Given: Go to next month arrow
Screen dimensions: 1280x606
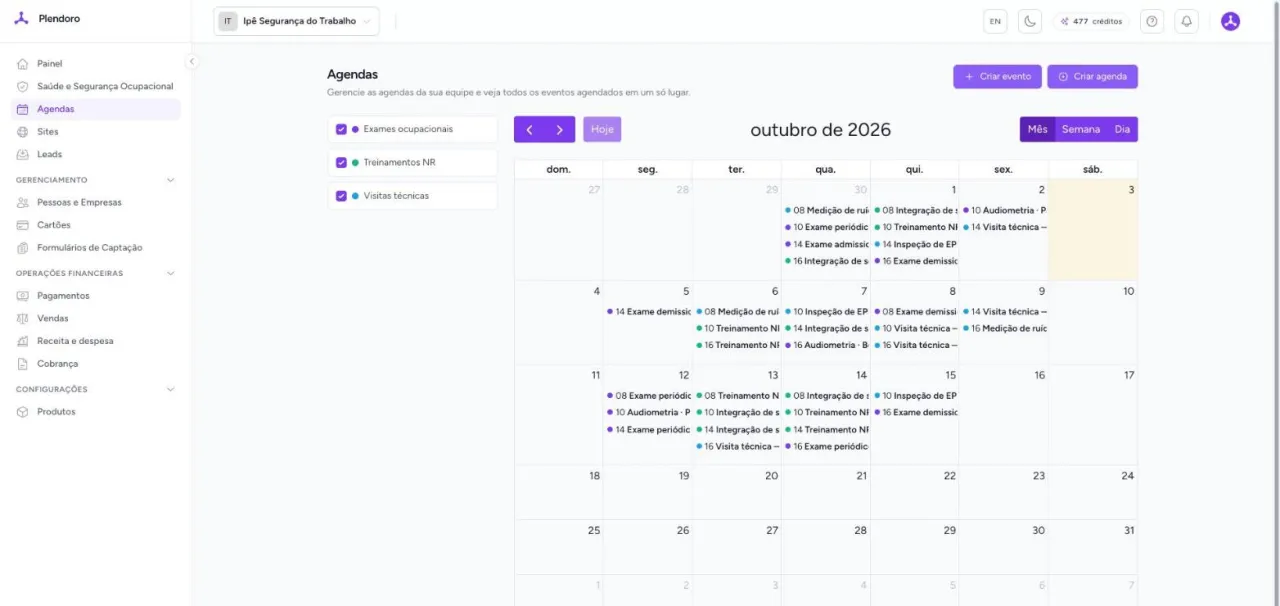Looking at the screenshot, I should pos(560,130).
